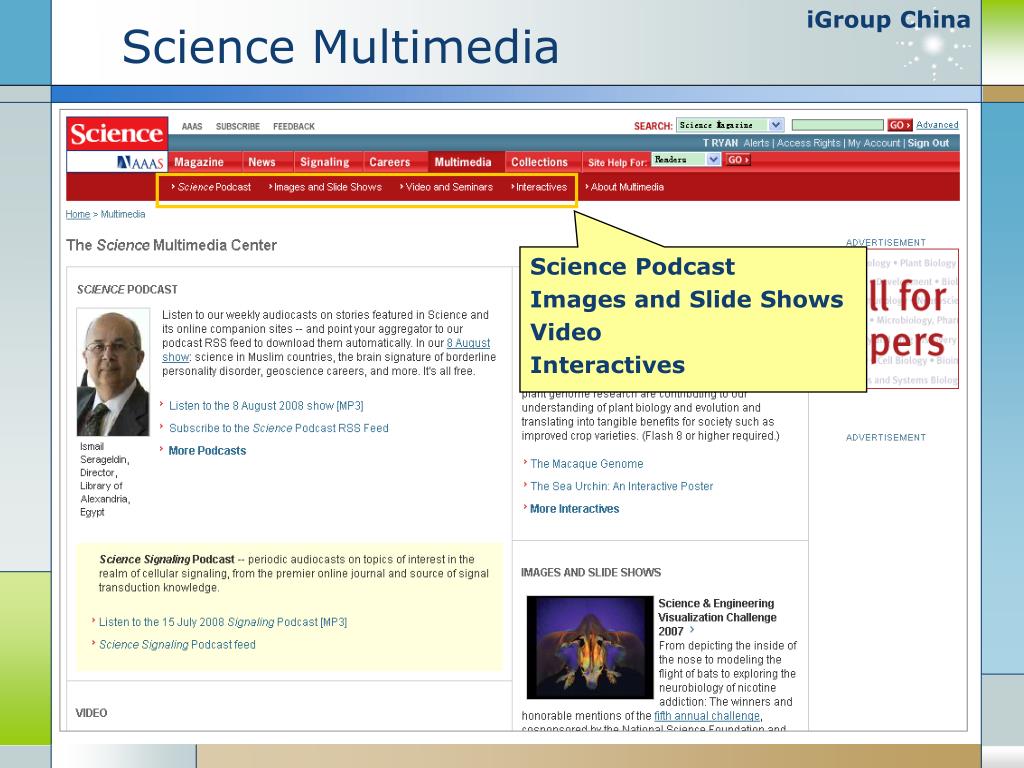Switch to the Magazine tab
This screenshot has height=768, width=1024.
[x=199, y=162]
